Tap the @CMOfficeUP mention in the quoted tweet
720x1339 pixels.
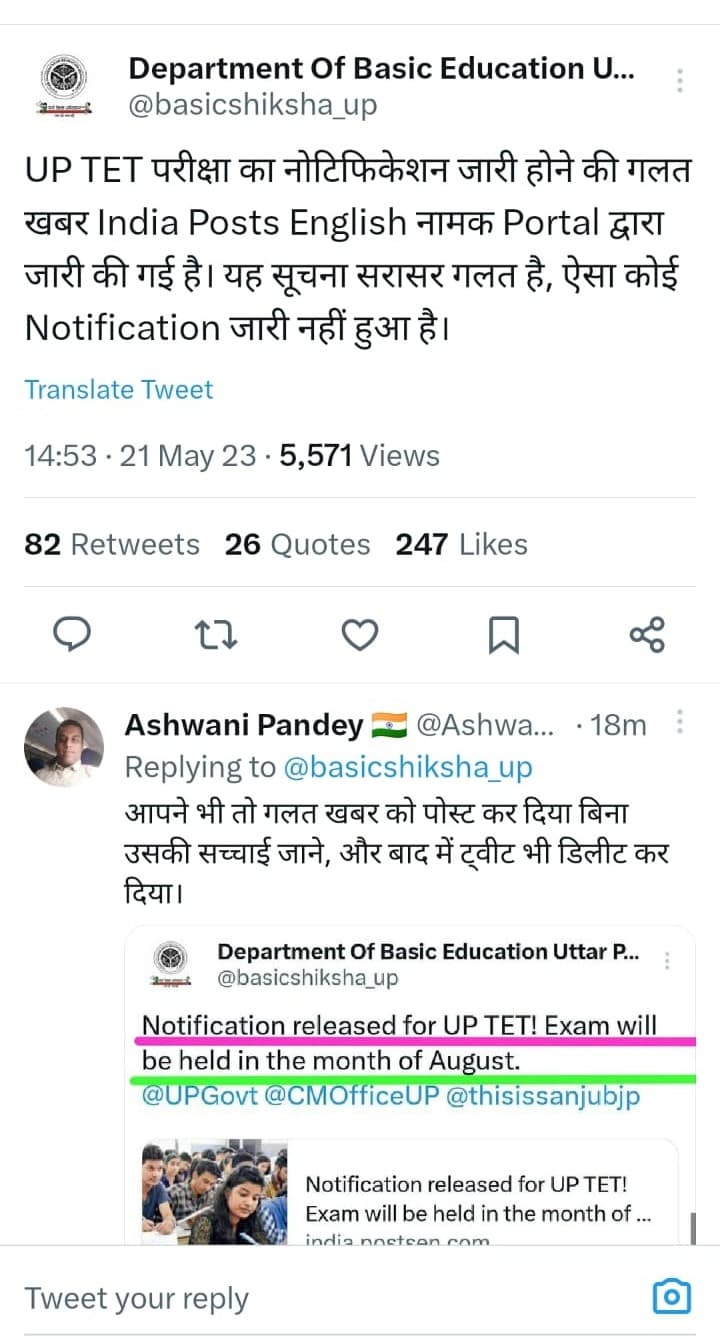[351, 1096]
